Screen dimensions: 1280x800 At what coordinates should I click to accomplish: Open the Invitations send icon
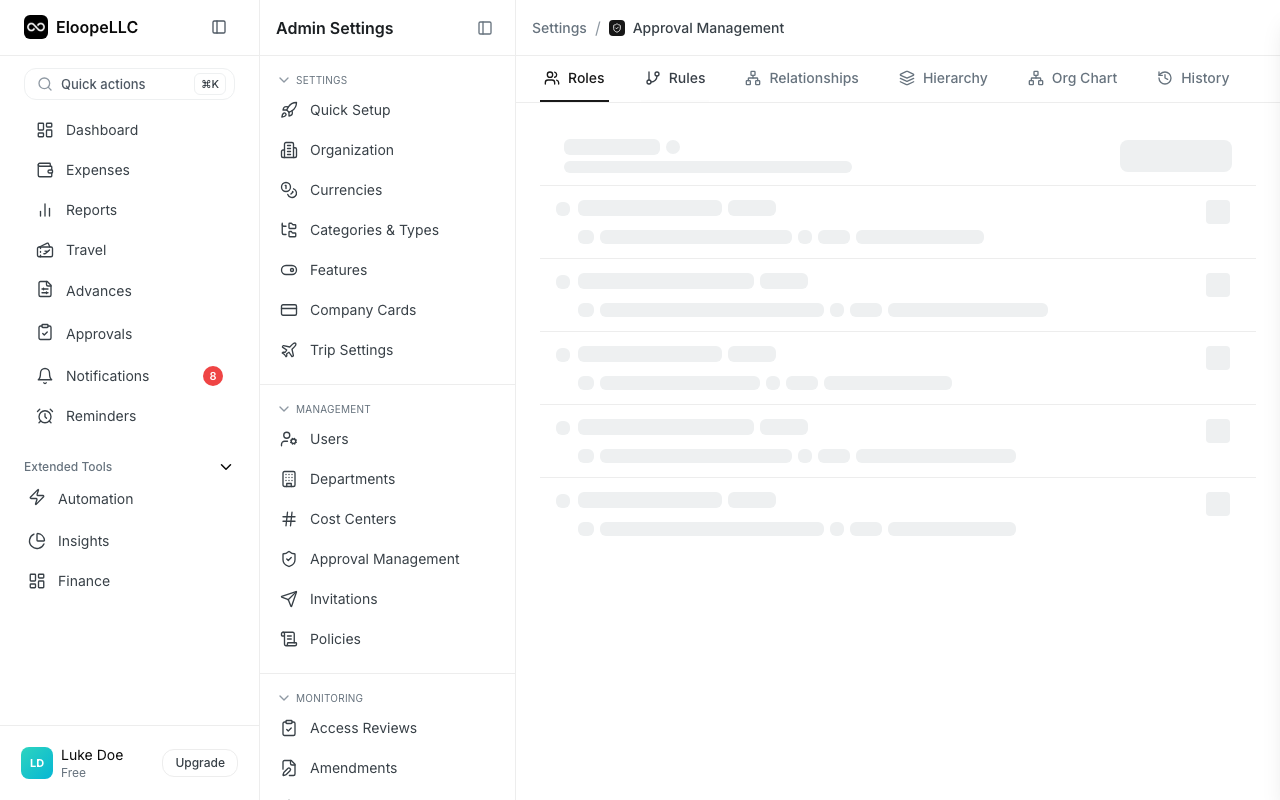289,599
